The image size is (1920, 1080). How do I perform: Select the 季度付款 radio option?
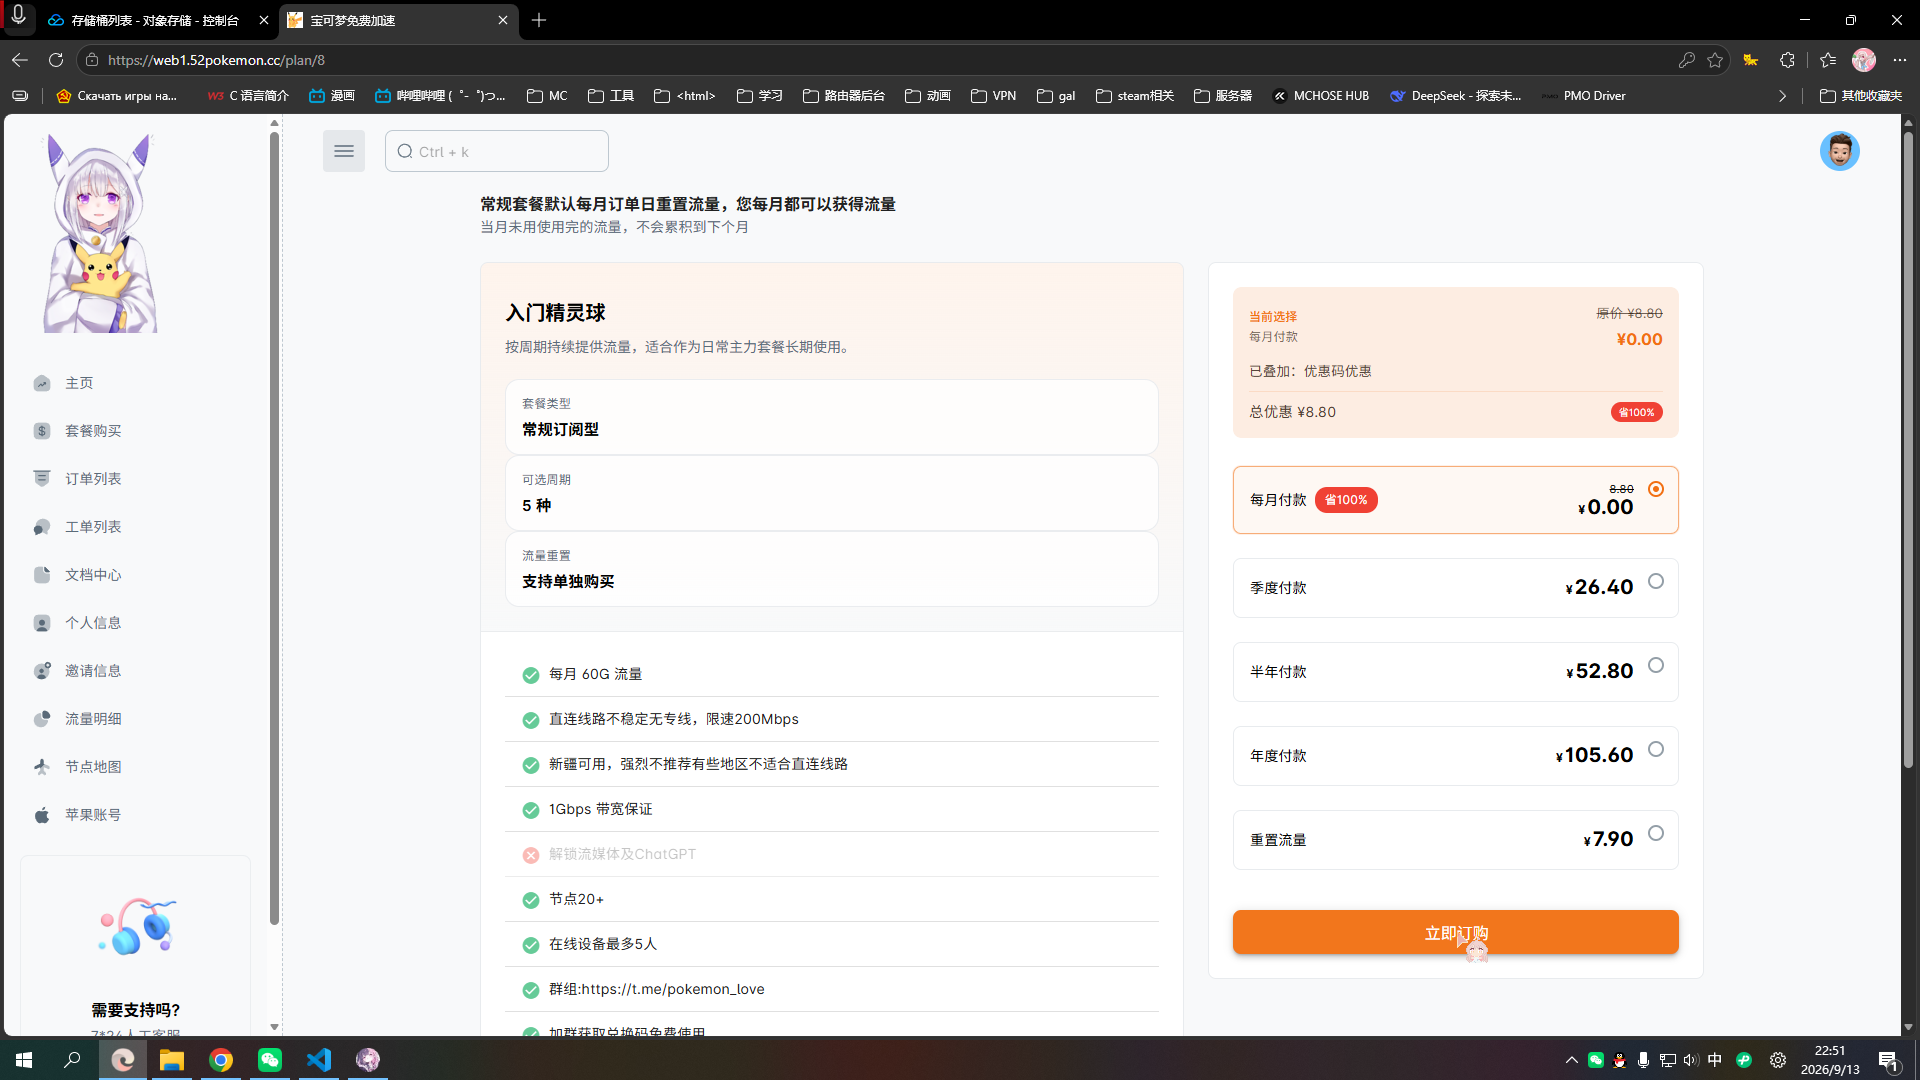point(1656,581)
